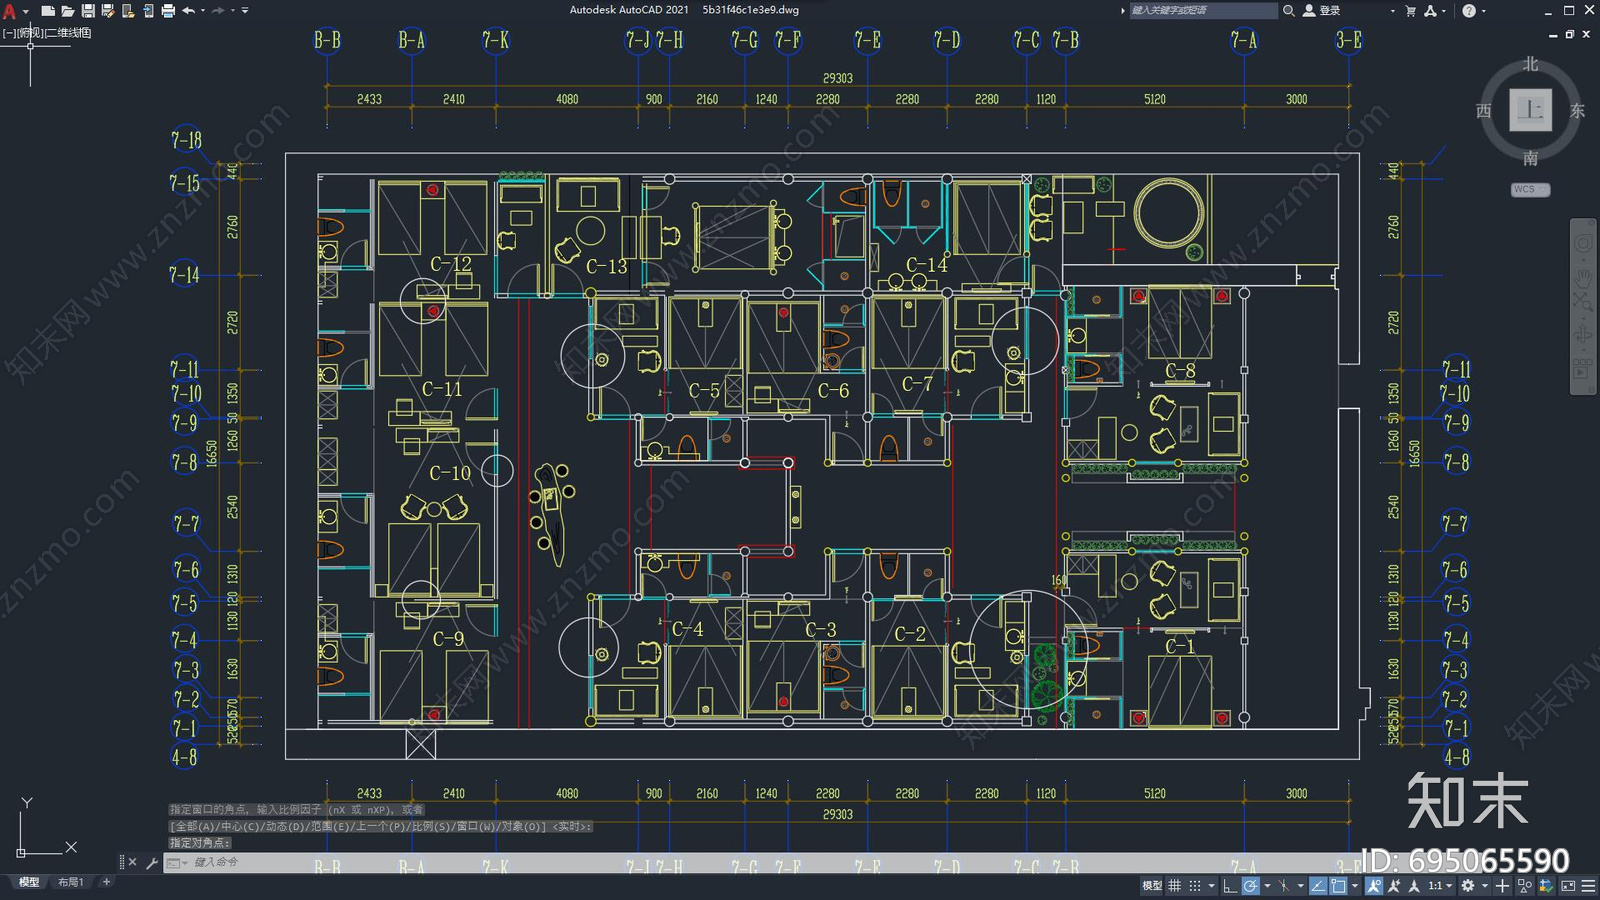Viewport: 1600px width, 900px height.
Task: Undo the last action with the Undo arrow
Action: pyautogui.click(x=188, y=11)
